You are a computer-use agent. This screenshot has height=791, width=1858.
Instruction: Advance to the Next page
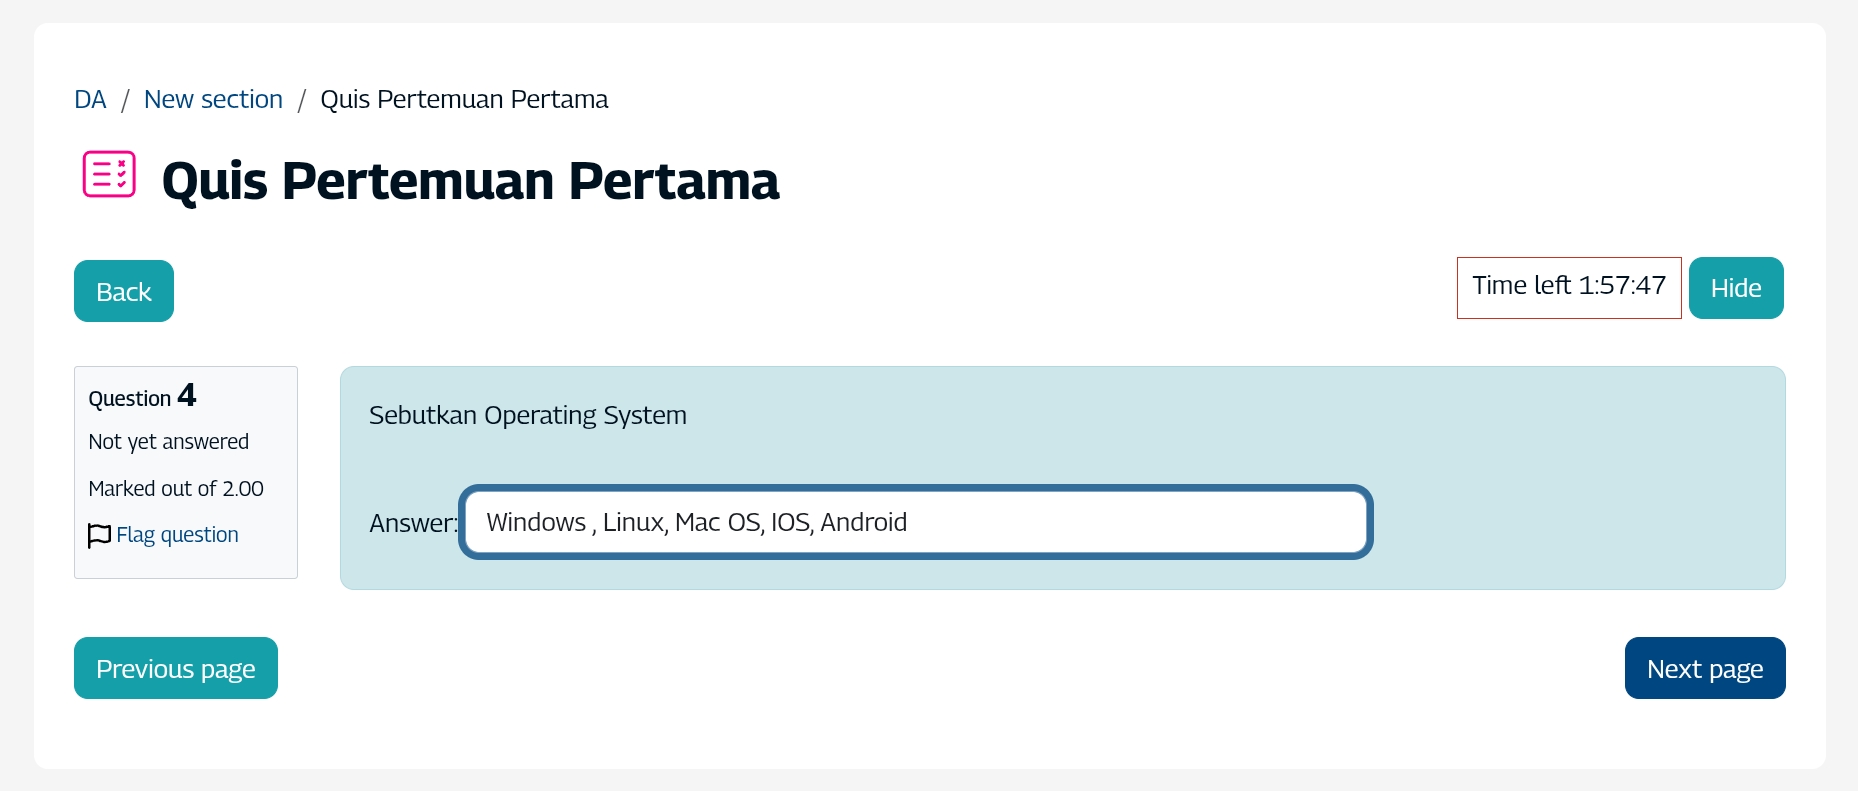(1704, 668)
